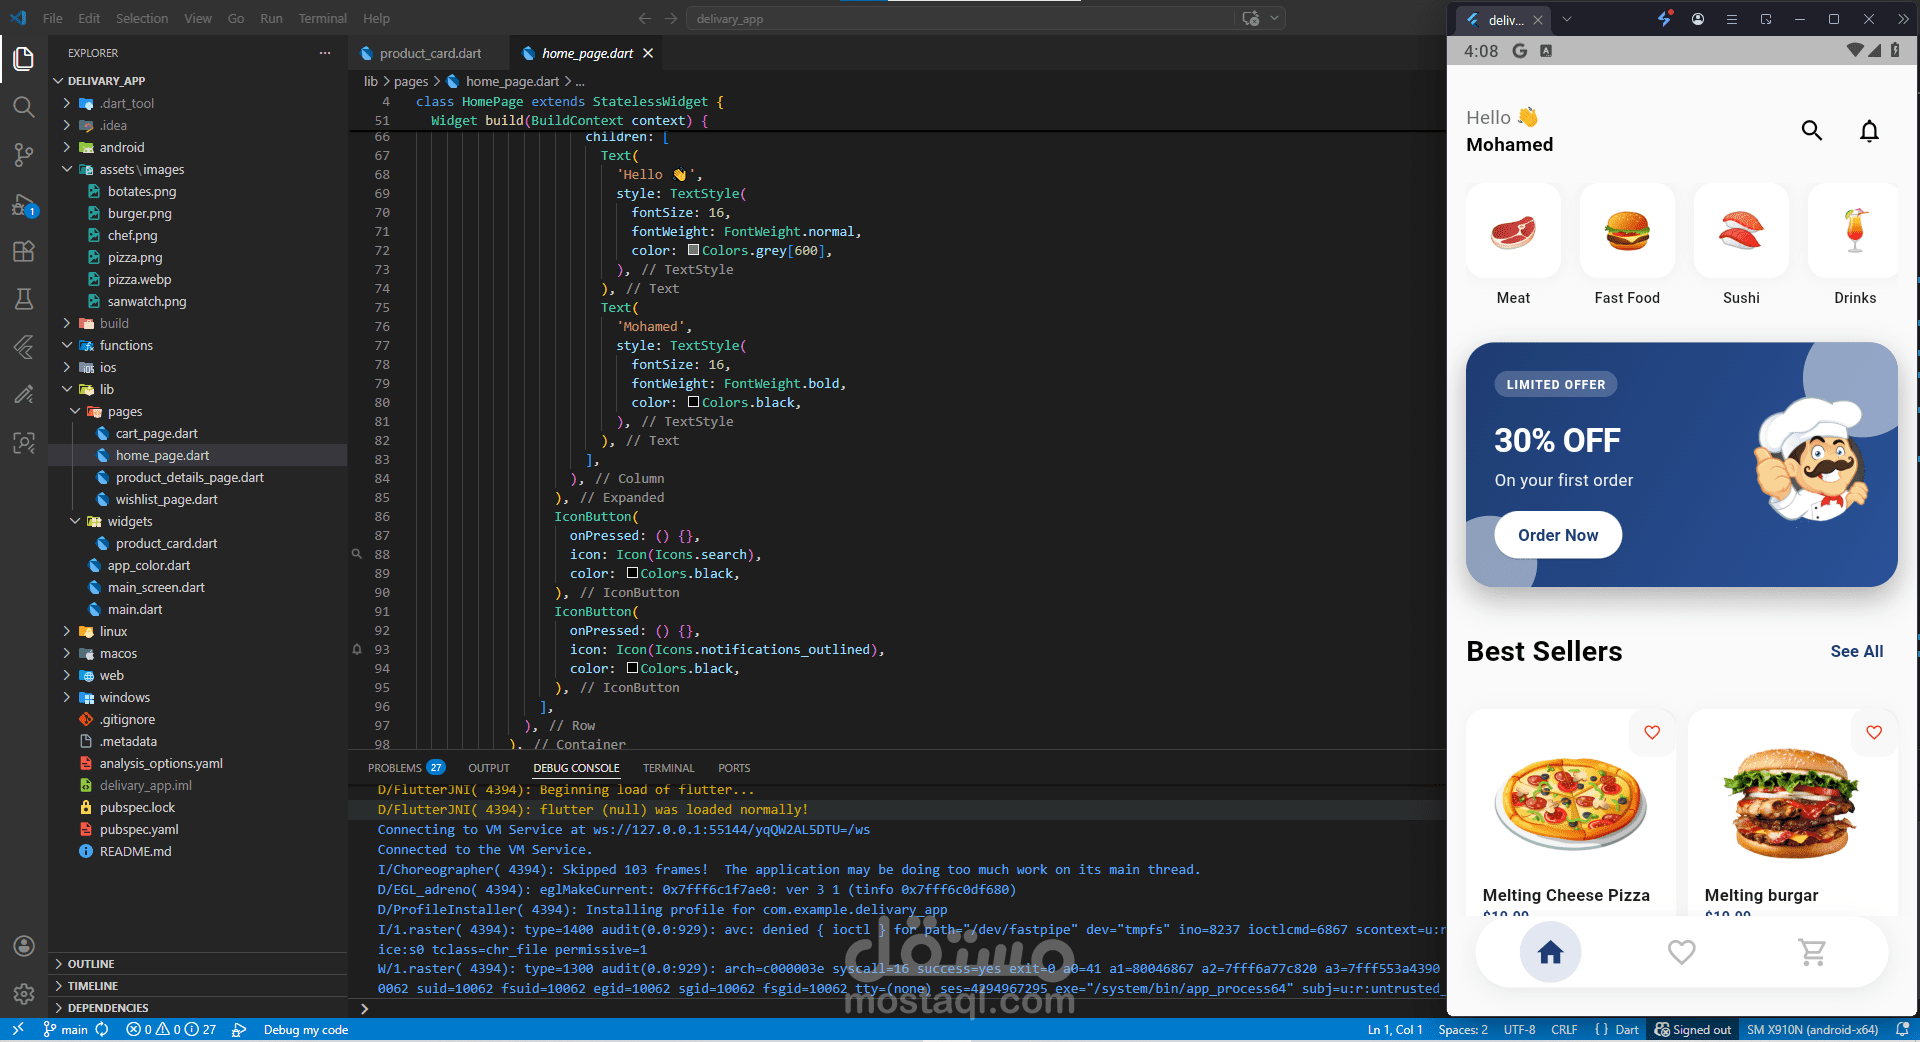The image size is (1920, 1042).
Task: Expand the DEPENDENCIES section
Action: point(198,1008)
